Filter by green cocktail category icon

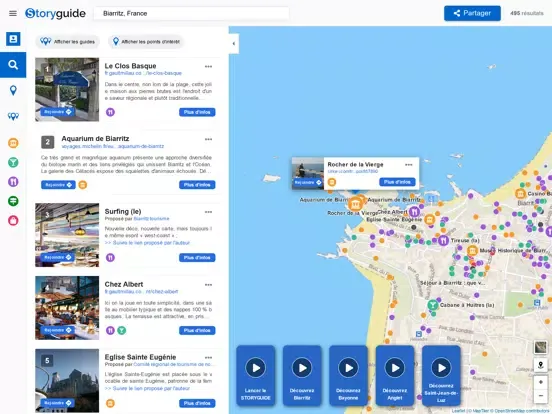click(x=13, y=162)
